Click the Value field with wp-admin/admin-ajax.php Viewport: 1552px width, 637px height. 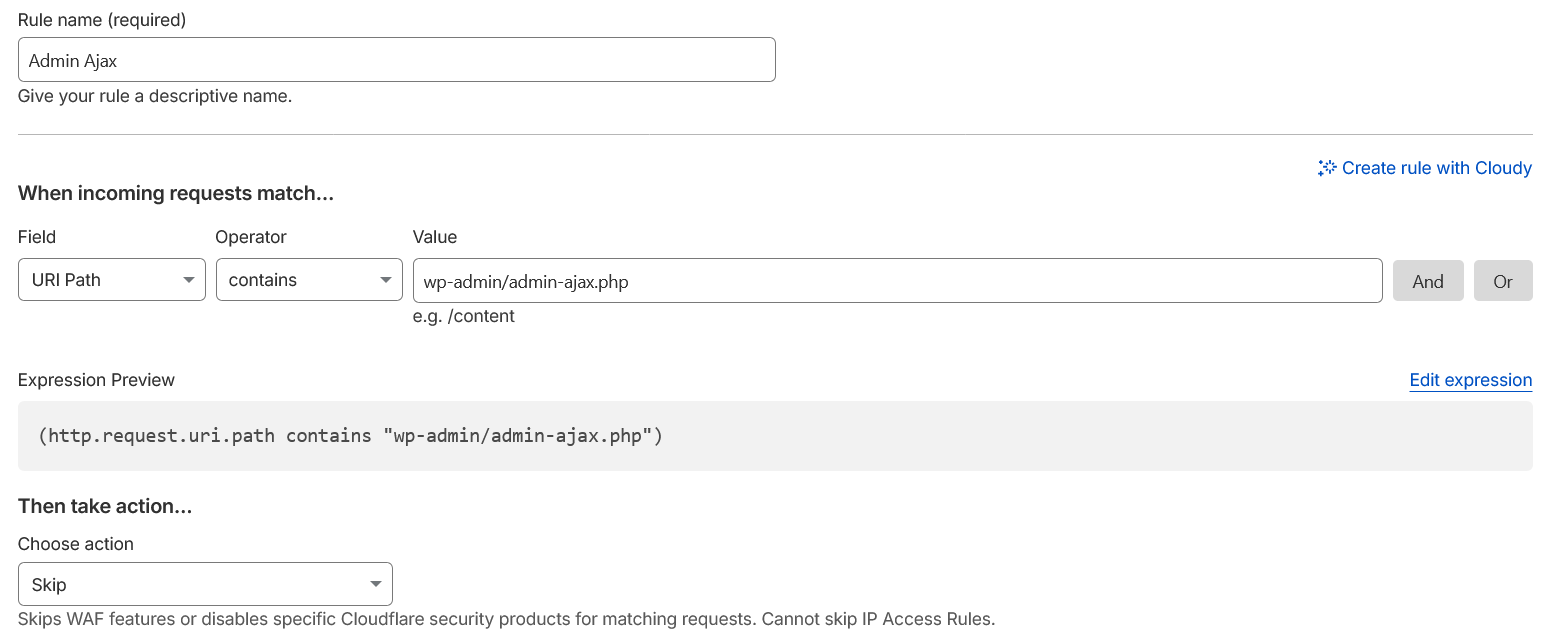coord(896,281)
